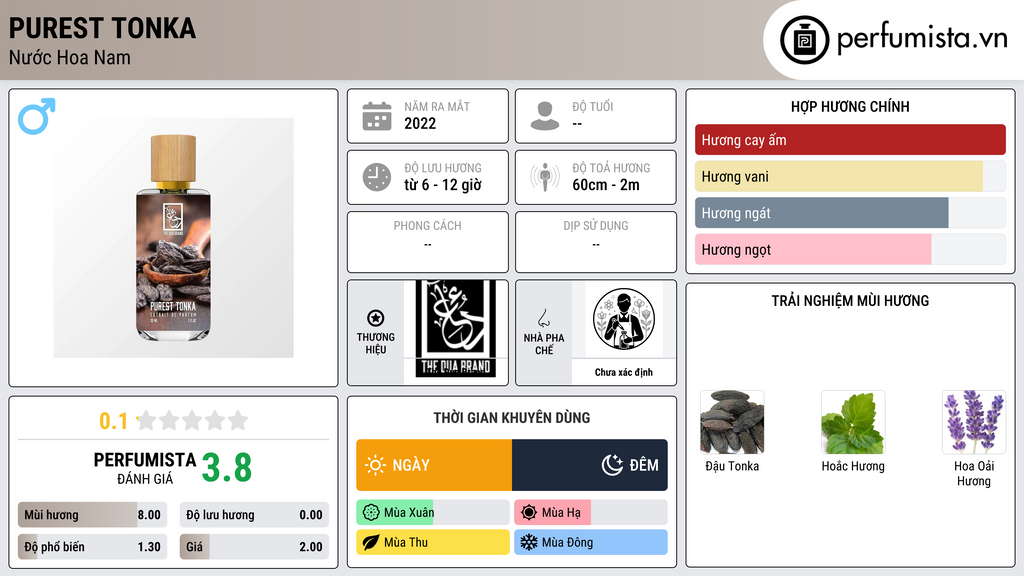1024x576 pixels.
Task: Open the Purest Tonka bottle image
Action: 174,238
